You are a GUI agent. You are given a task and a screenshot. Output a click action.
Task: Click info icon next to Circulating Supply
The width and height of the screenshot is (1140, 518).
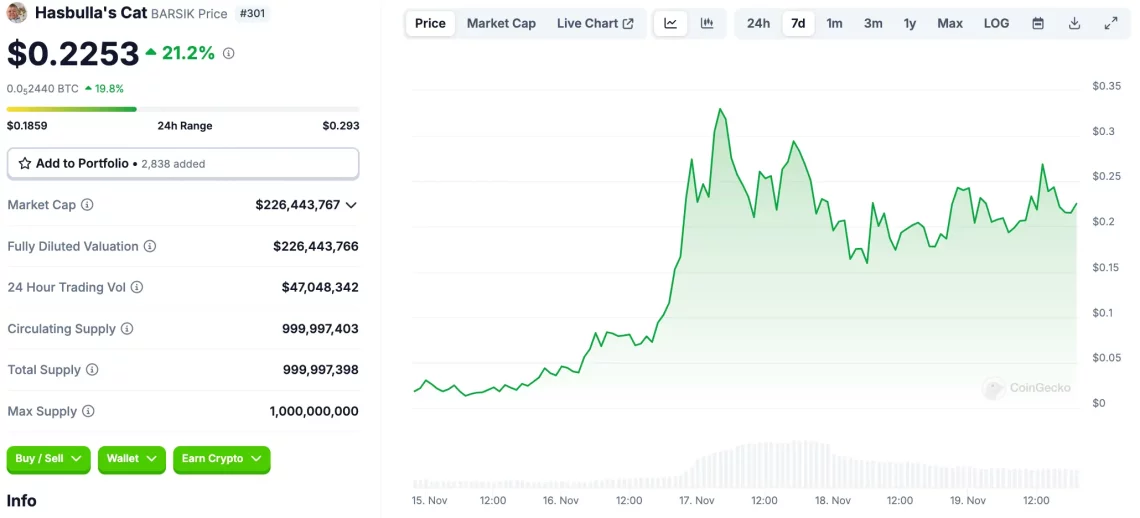pos(127,329)
